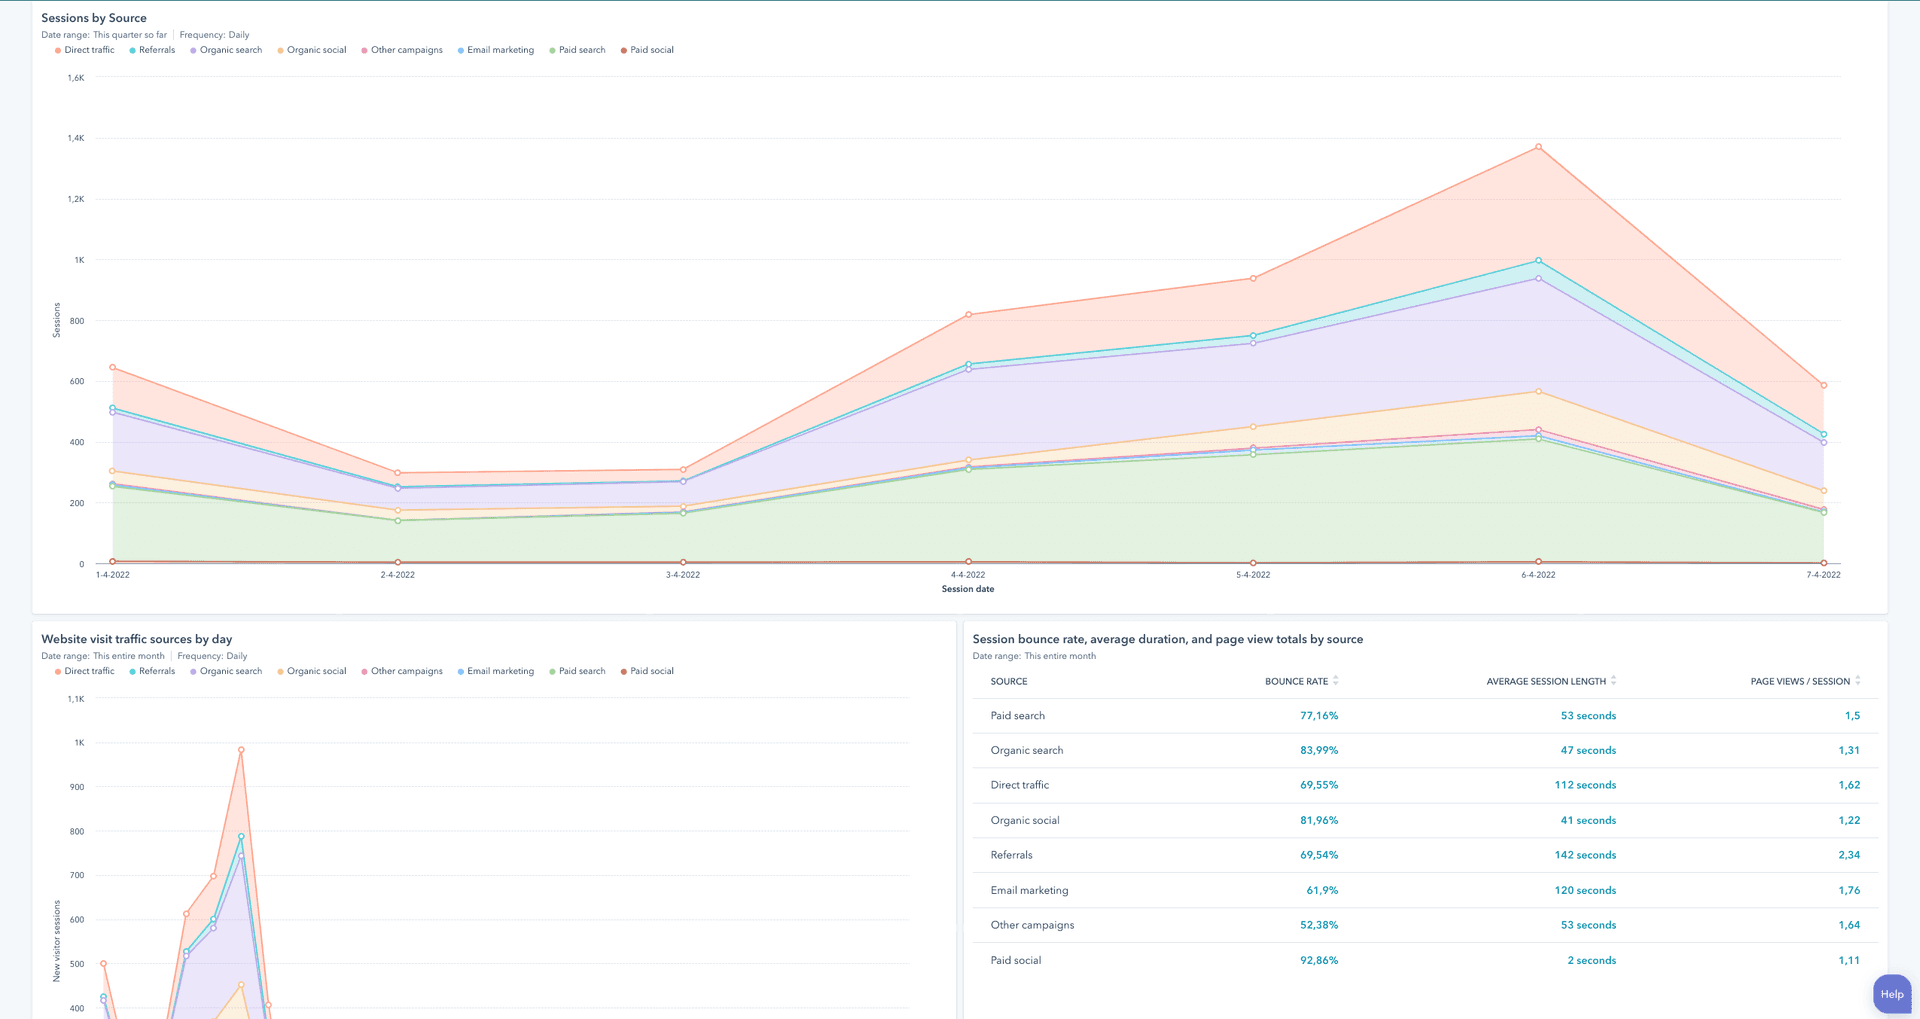This screenshot has width=1920, height=1019.
Task: Click the 4-4-2022 x-axis date label
Action: (x=968, y=575)
